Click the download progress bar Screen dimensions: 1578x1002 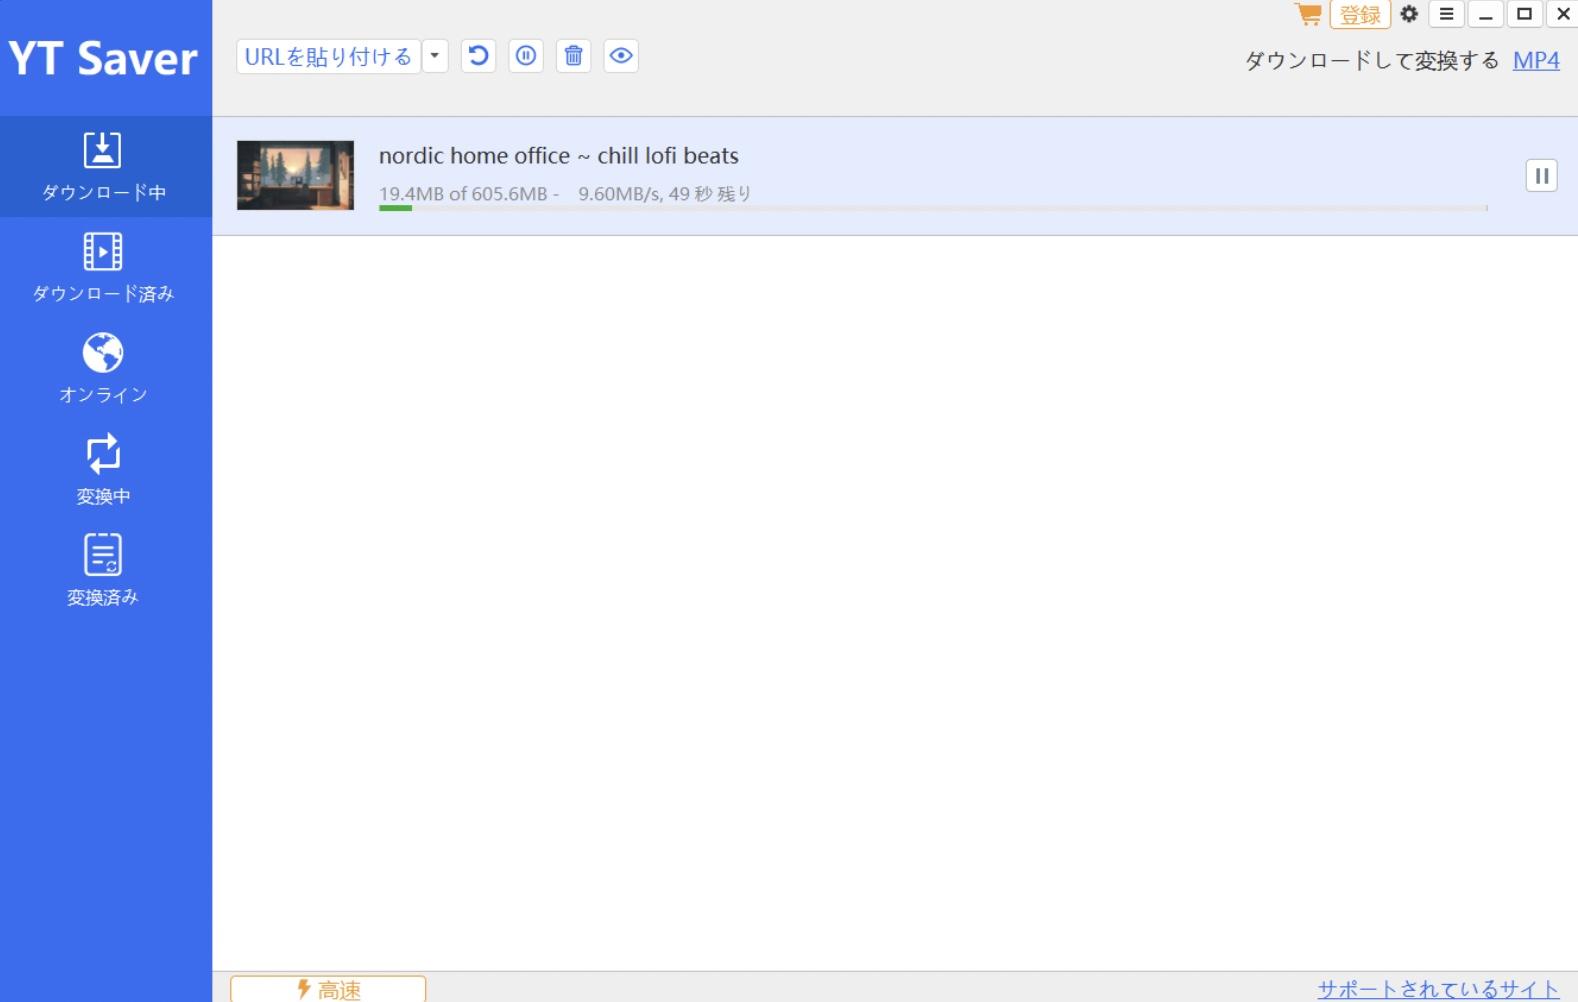click(933, 208)
